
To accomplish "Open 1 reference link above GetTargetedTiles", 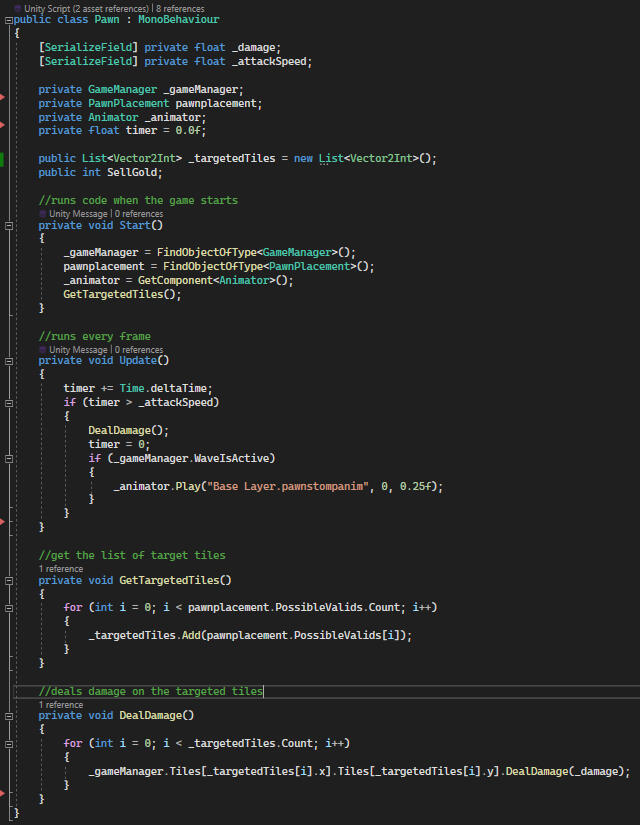I will coord(61,568).
